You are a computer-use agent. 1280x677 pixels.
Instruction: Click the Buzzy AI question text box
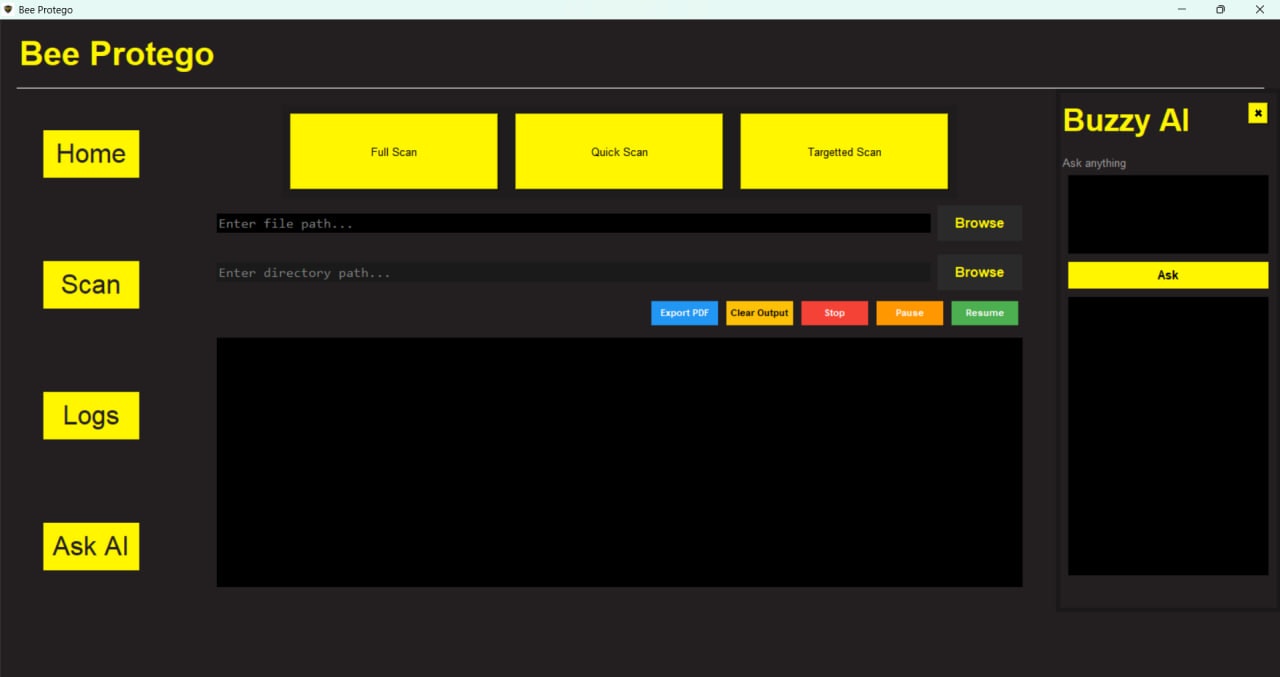coord(1167,213)
